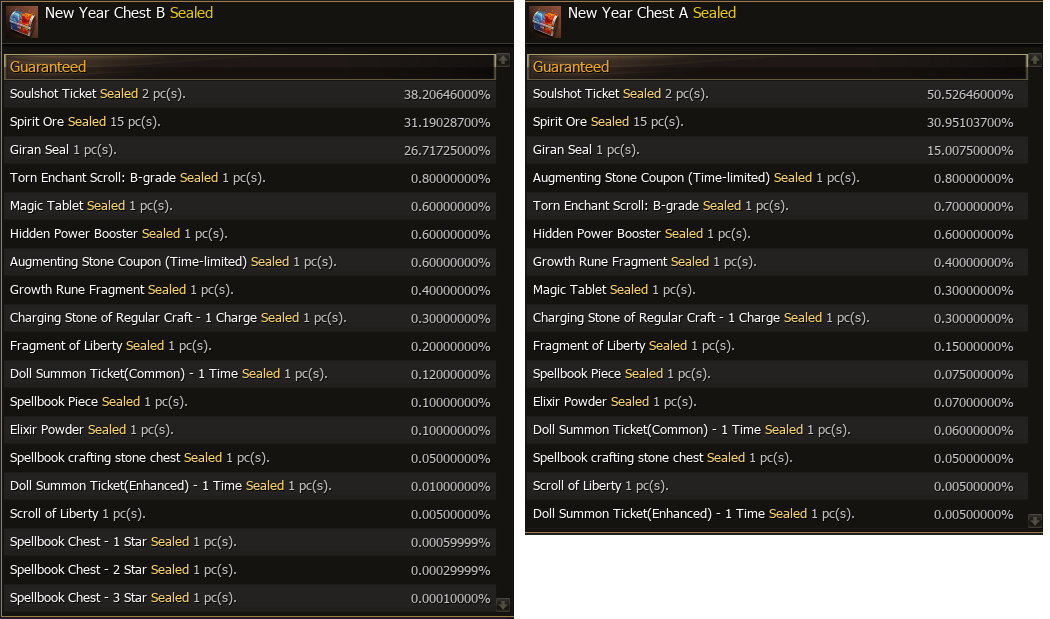The image size is (1050, 619).
Task: Click Spellbook Chest - 1 Star entry
Action: [x=123, y=542]
